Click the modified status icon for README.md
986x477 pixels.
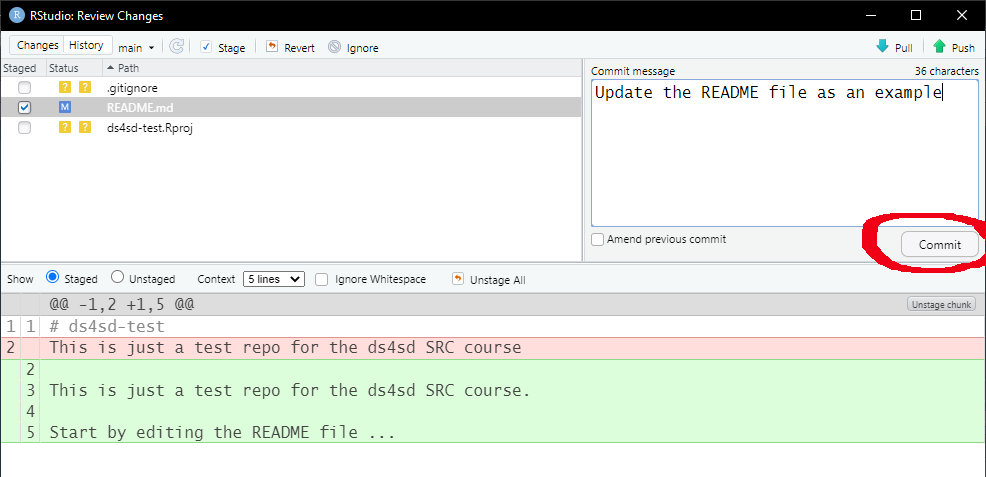point(65,107)
